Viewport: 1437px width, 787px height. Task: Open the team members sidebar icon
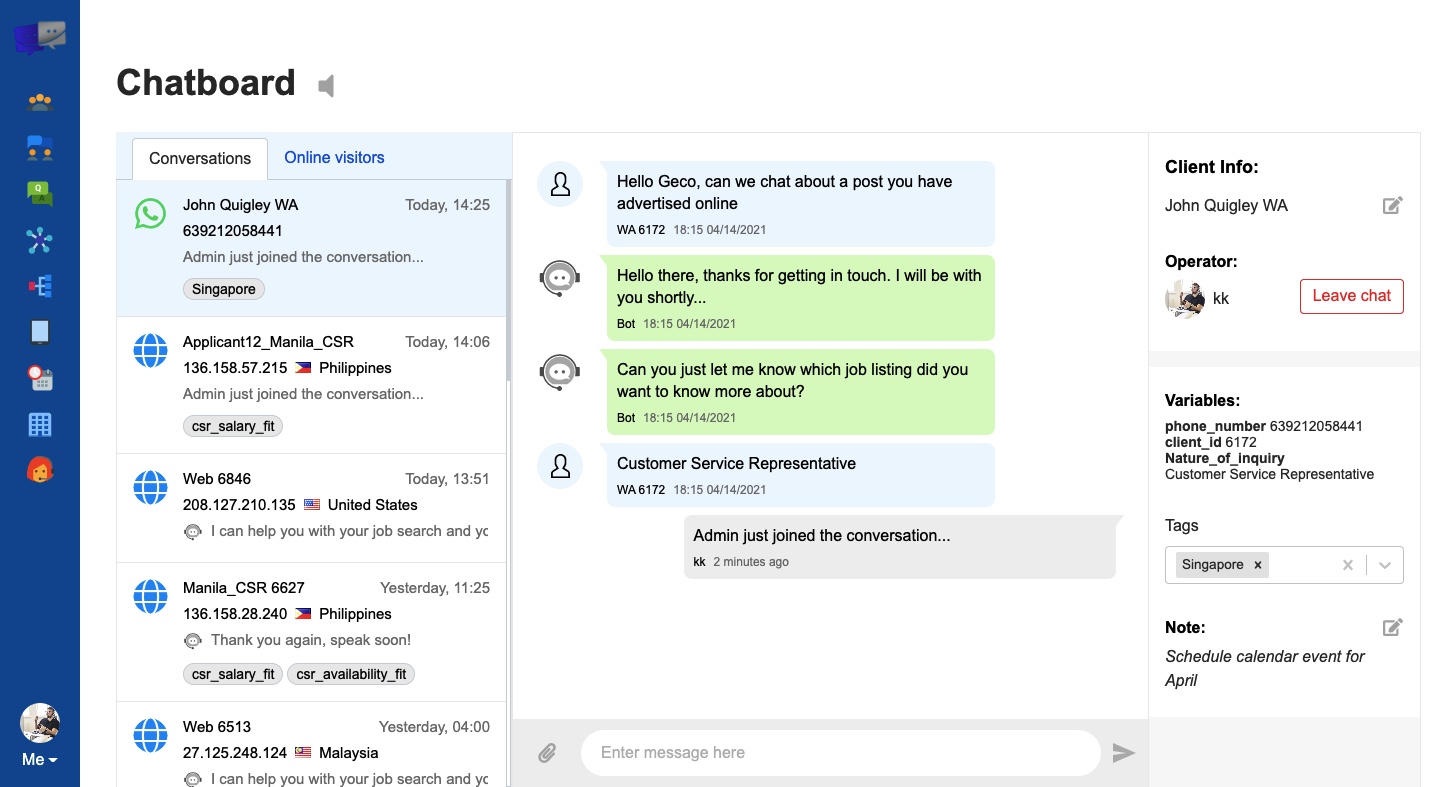(40, 101)
